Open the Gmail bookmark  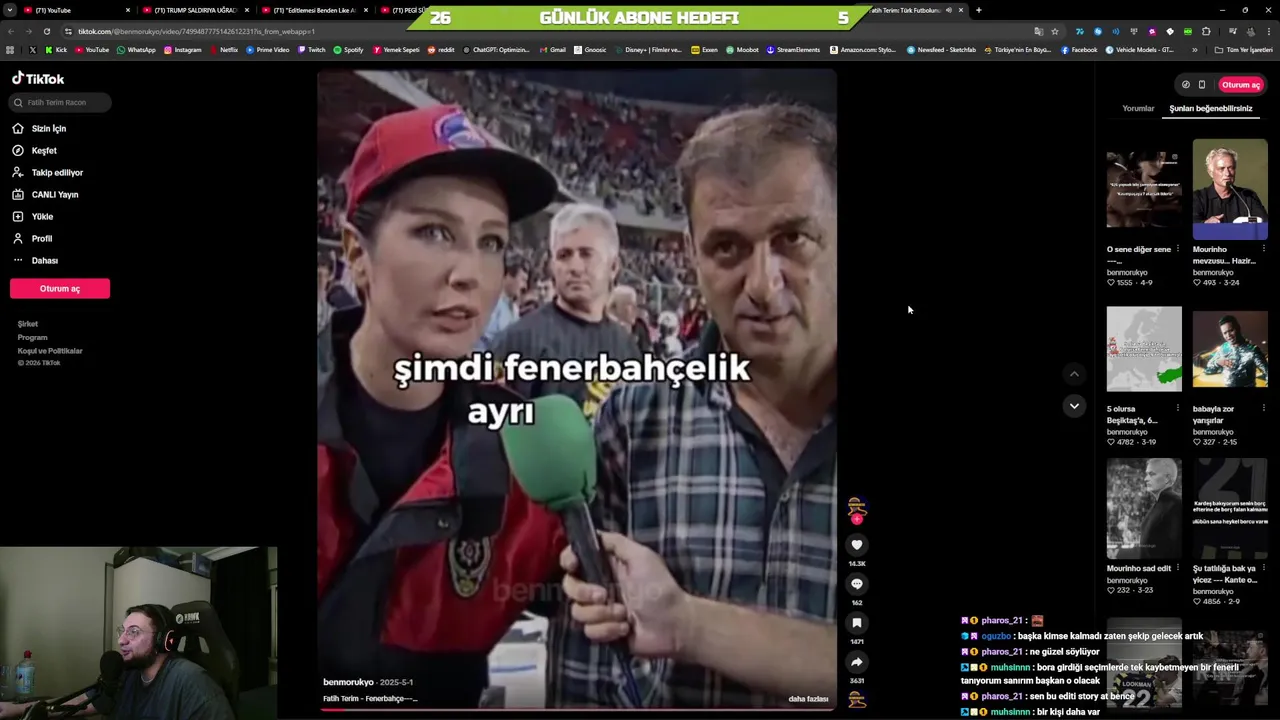[552, 50]
